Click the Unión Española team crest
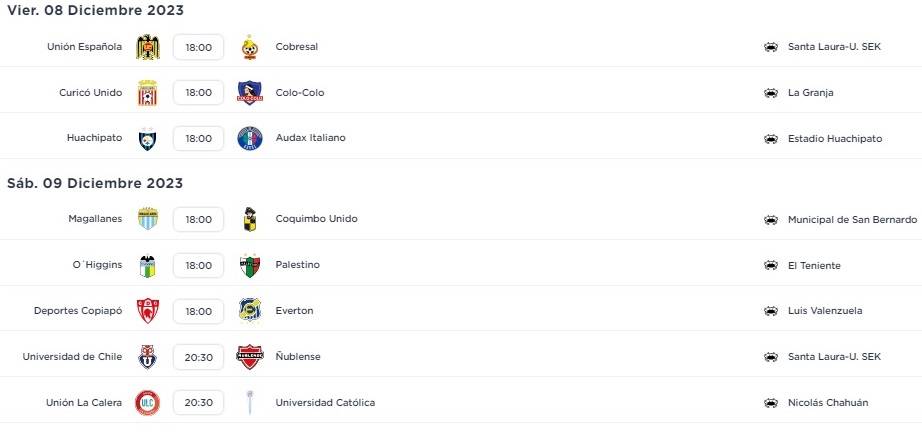Image resolution: width=922 pixels, height=436 pixels. [x=148, y=47]
